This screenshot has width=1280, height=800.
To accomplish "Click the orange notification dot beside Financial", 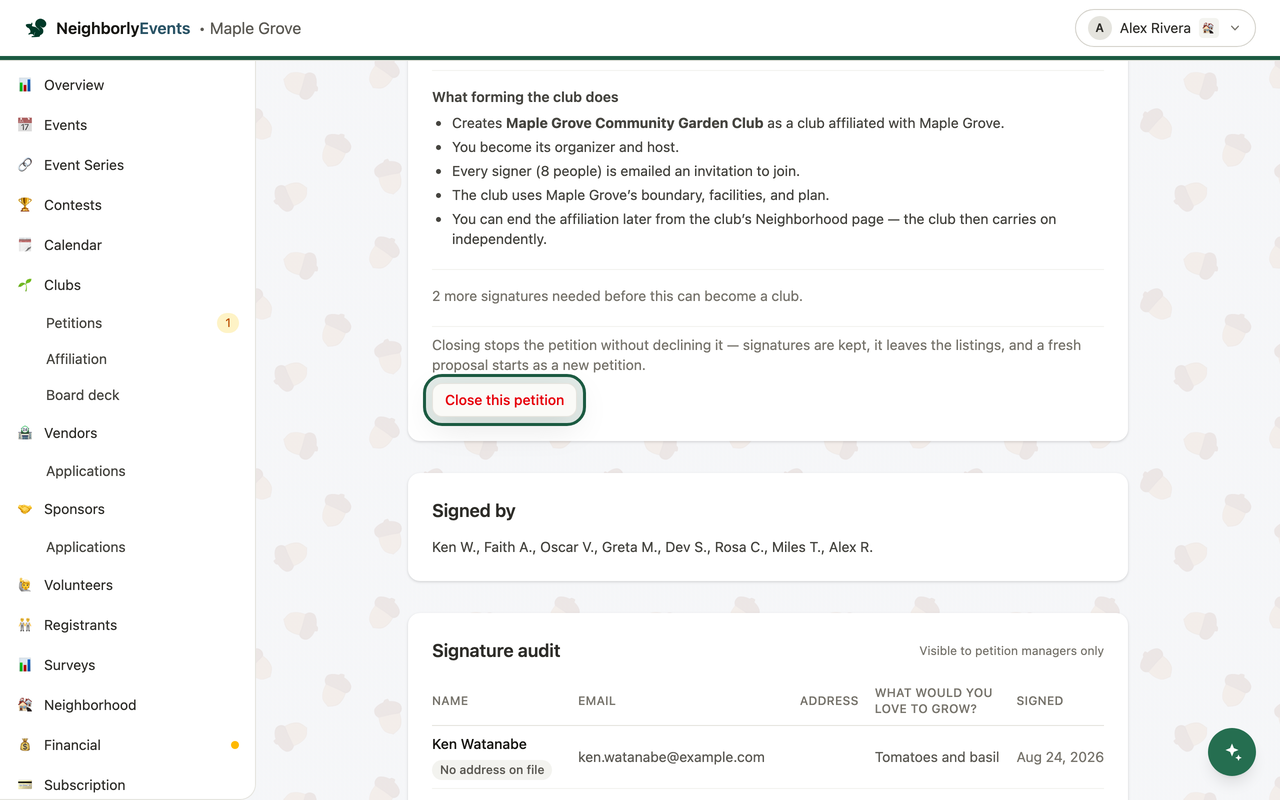I will tap(235, 745).
